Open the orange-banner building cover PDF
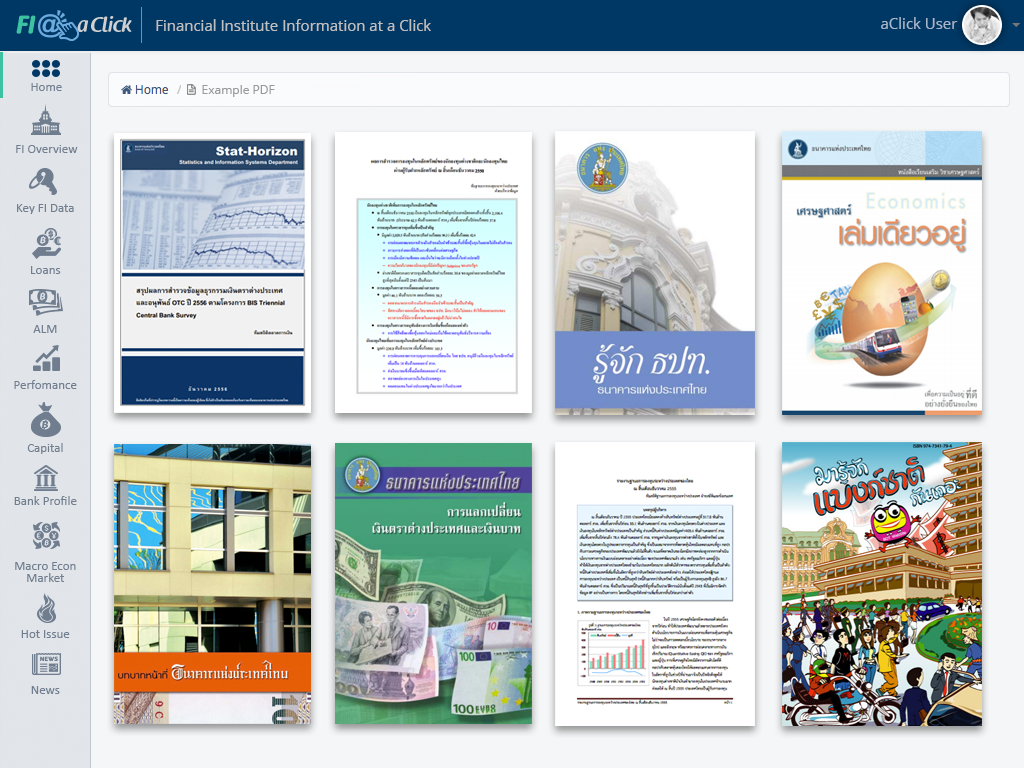Image resolution: width=1024 pixels, height=768 pixels. 212,584
